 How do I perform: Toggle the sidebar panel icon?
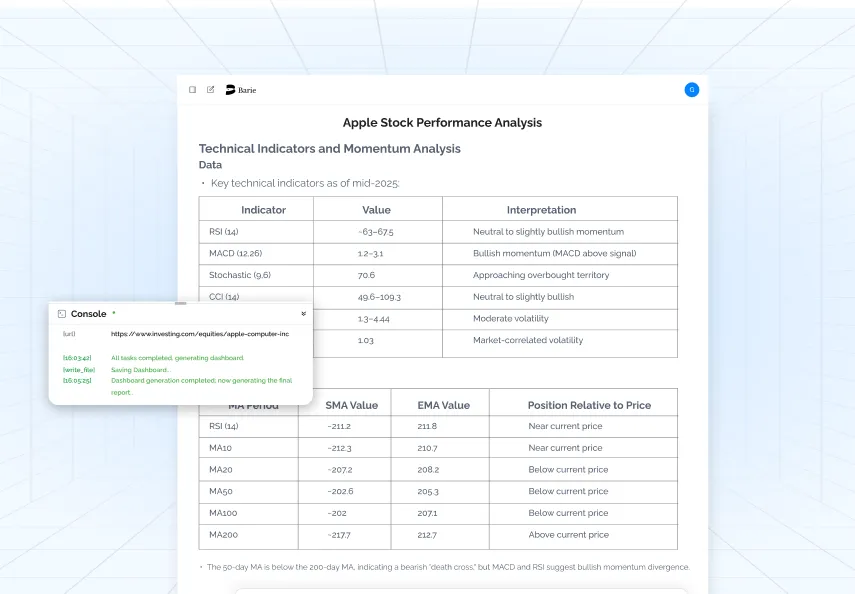coord(192,89)
